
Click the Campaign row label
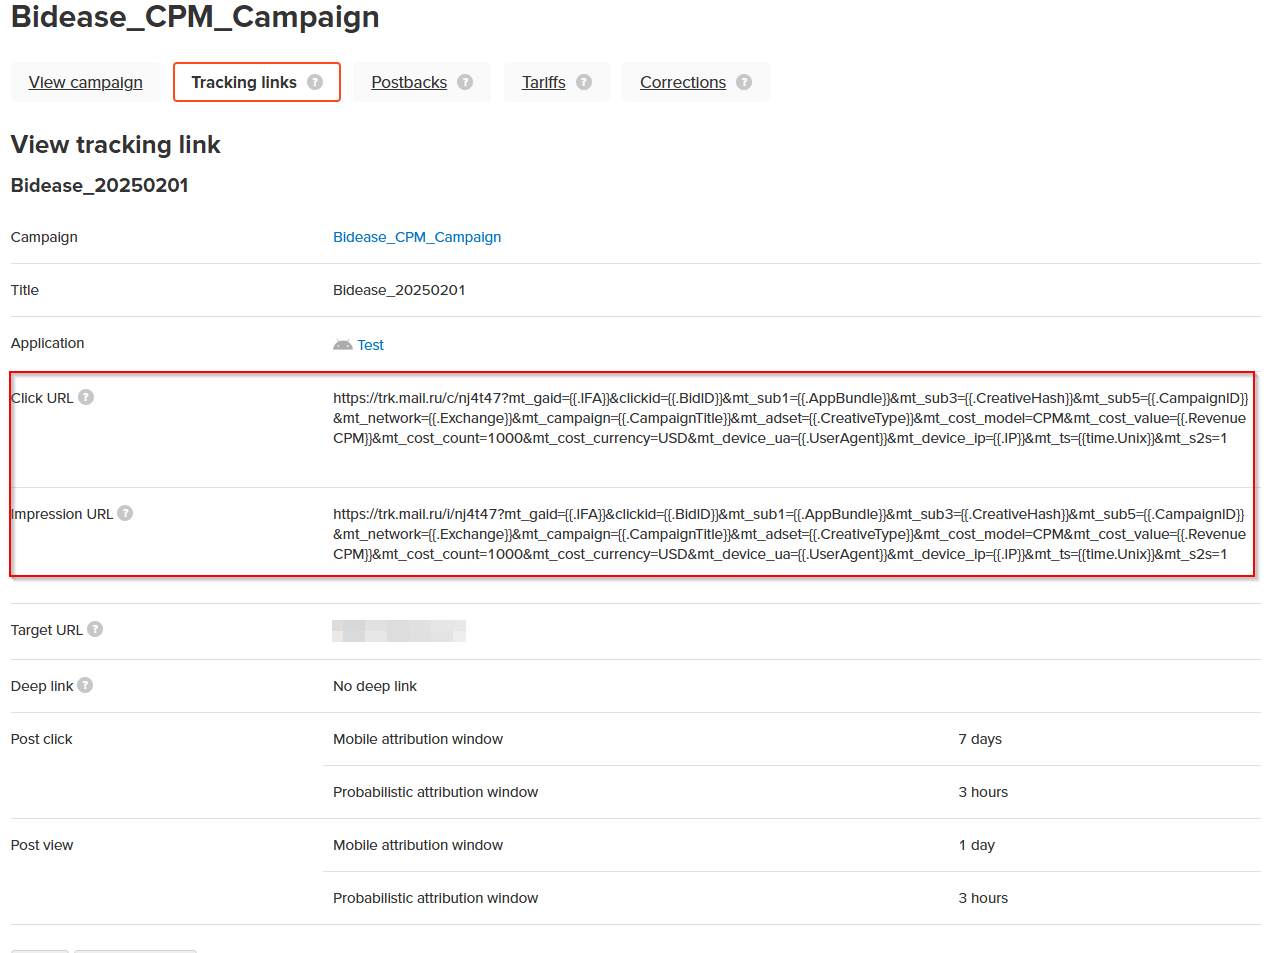[x=44, y=237]
